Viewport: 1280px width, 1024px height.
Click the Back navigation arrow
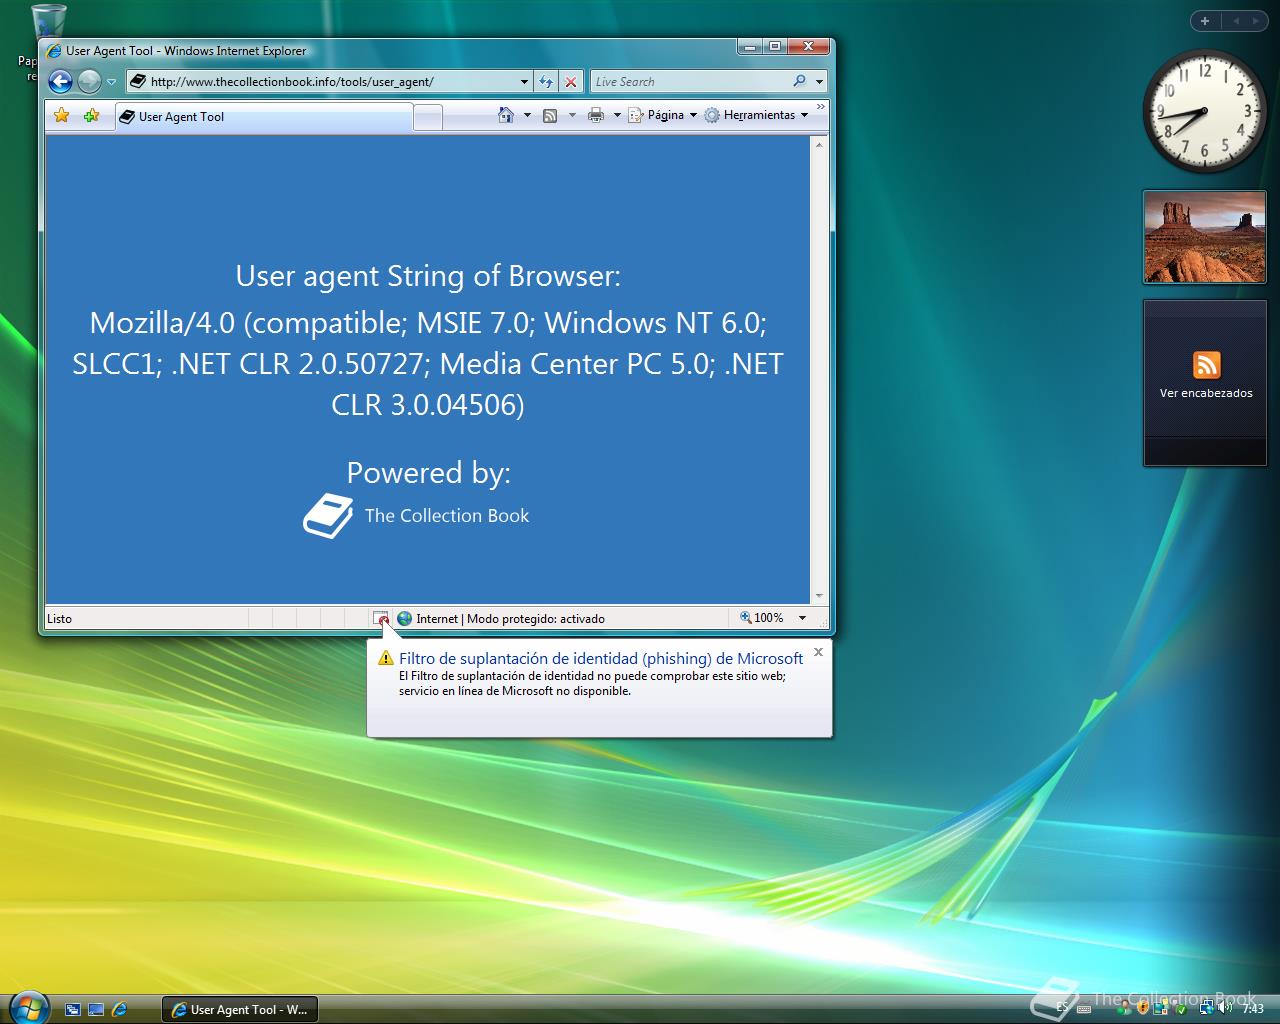coord(60,82)
